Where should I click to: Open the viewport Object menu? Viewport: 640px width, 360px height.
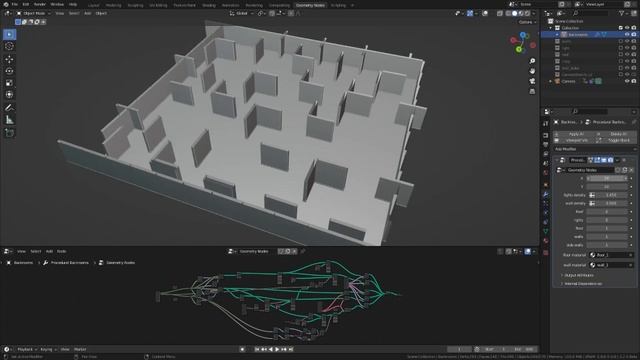tap(101, 13)
